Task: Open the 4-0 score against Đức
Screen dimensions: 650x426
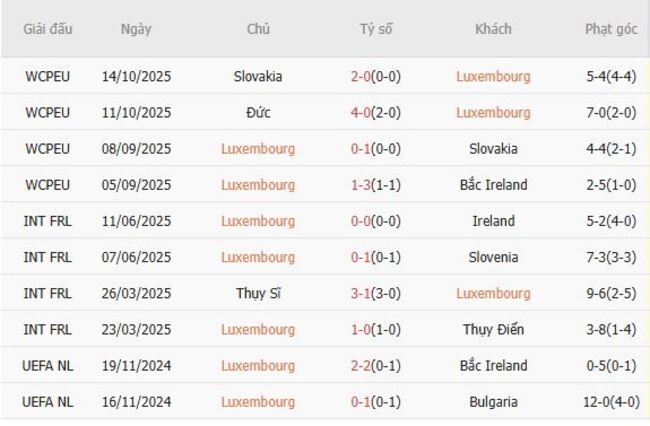Action: [x=361, y=112]
